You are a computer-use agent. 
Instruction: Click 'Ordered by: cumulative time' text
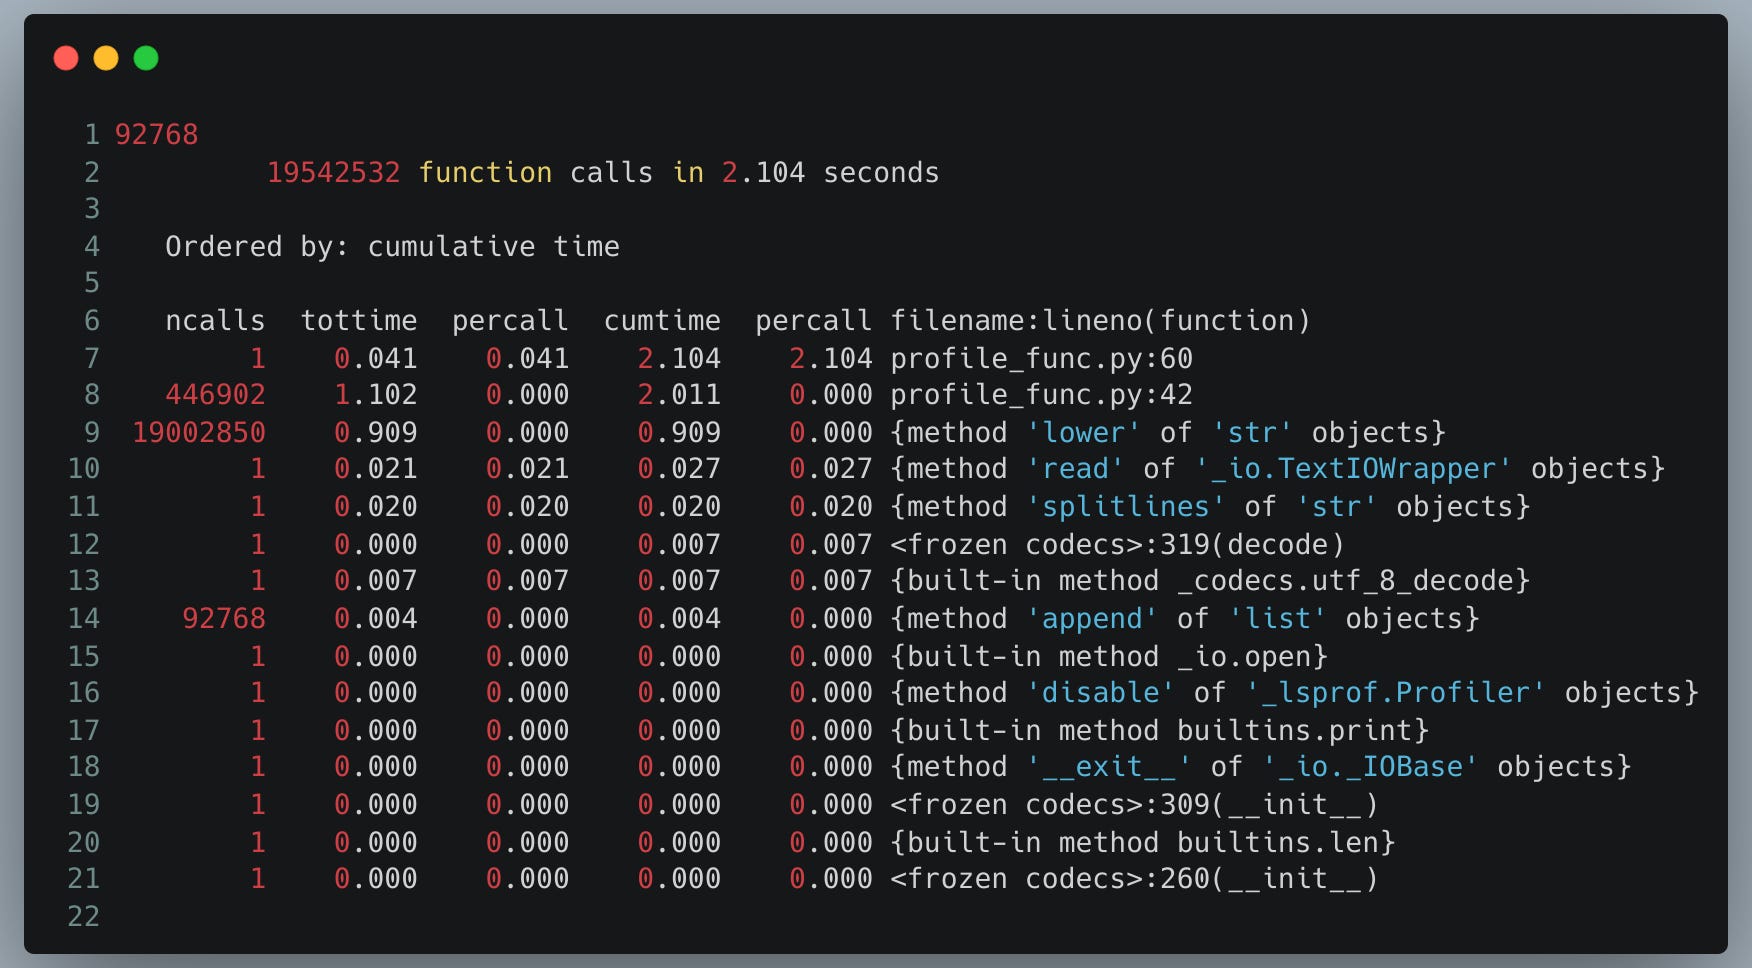coord(392,247)
